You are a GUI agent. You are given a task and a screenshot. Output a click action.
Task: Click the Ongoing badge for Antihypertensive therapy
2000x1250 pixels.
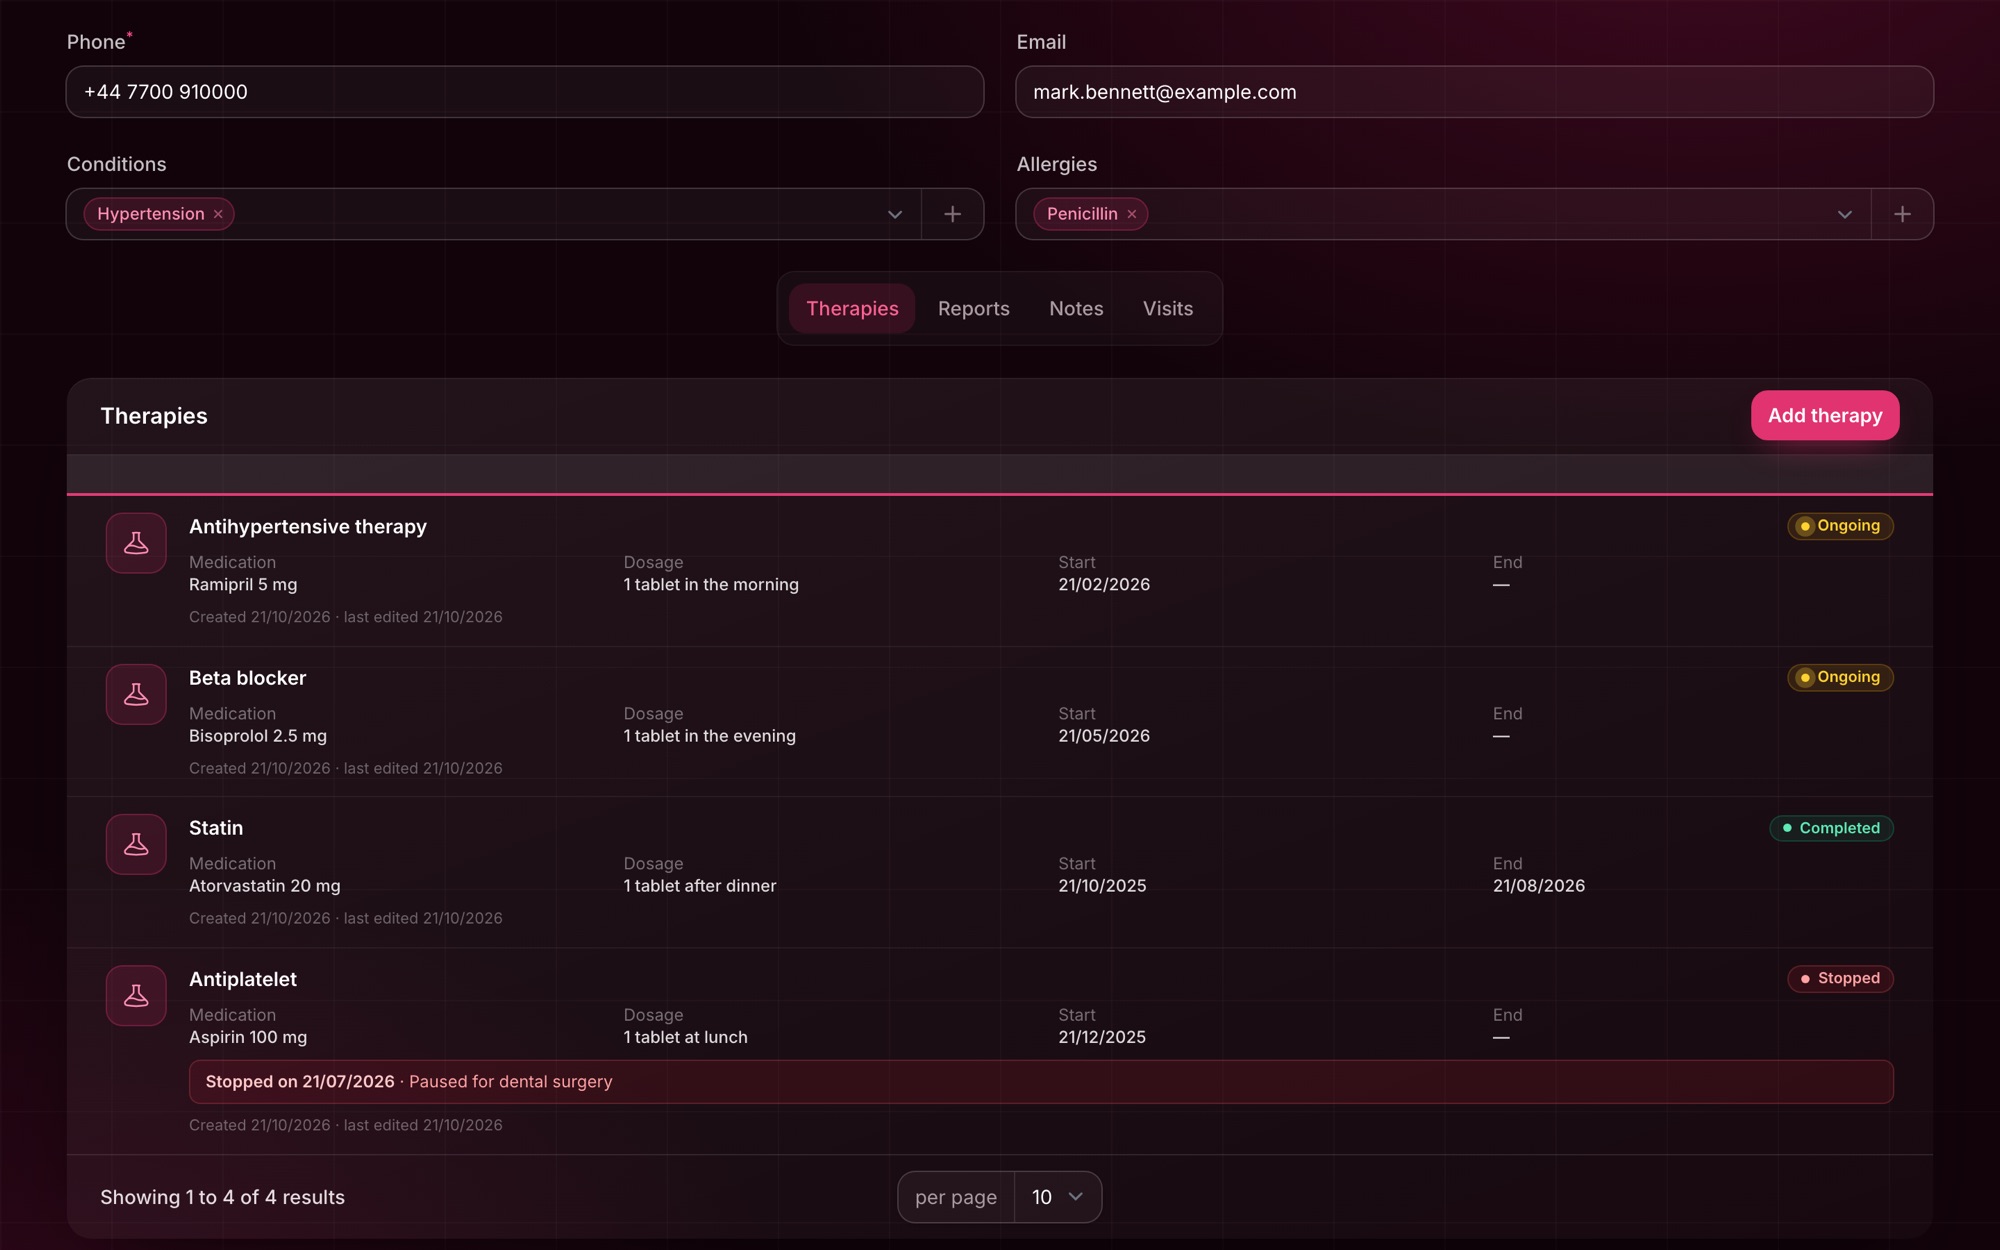tap(1840, 526)
